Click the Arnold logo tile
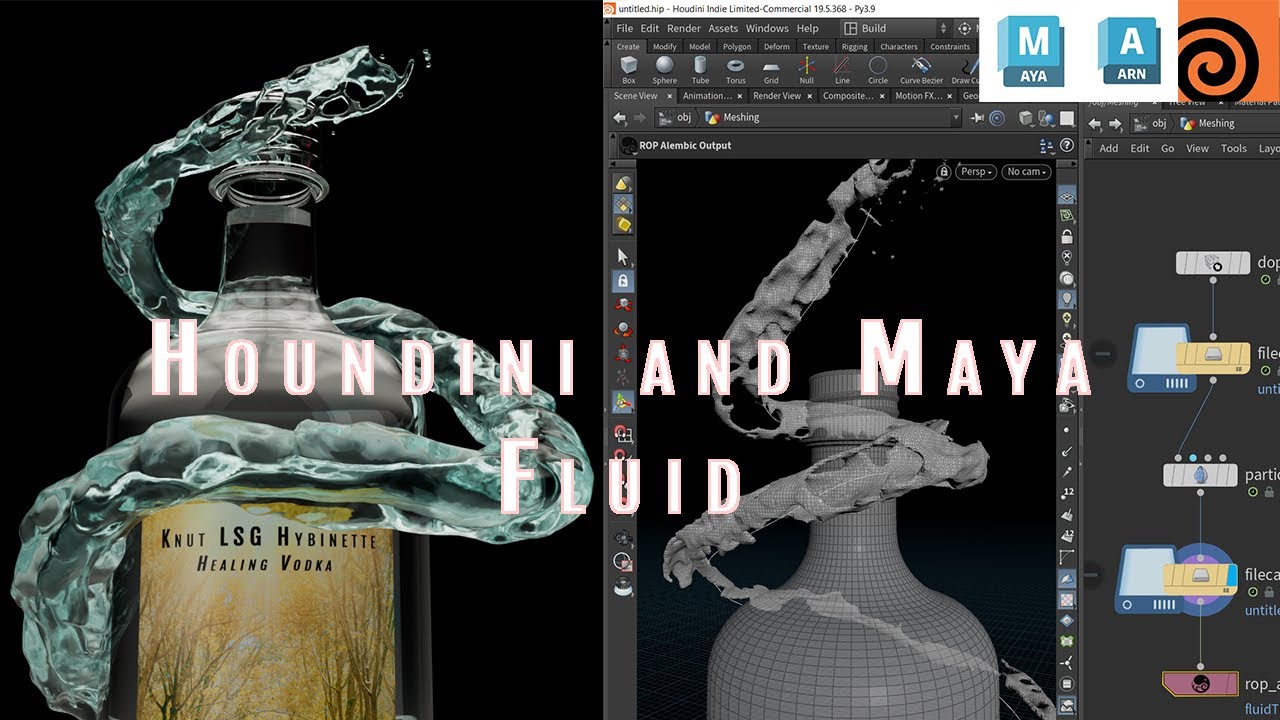Image resolution: width=1280 pixels, height=720 pixels. point(1131,52)
